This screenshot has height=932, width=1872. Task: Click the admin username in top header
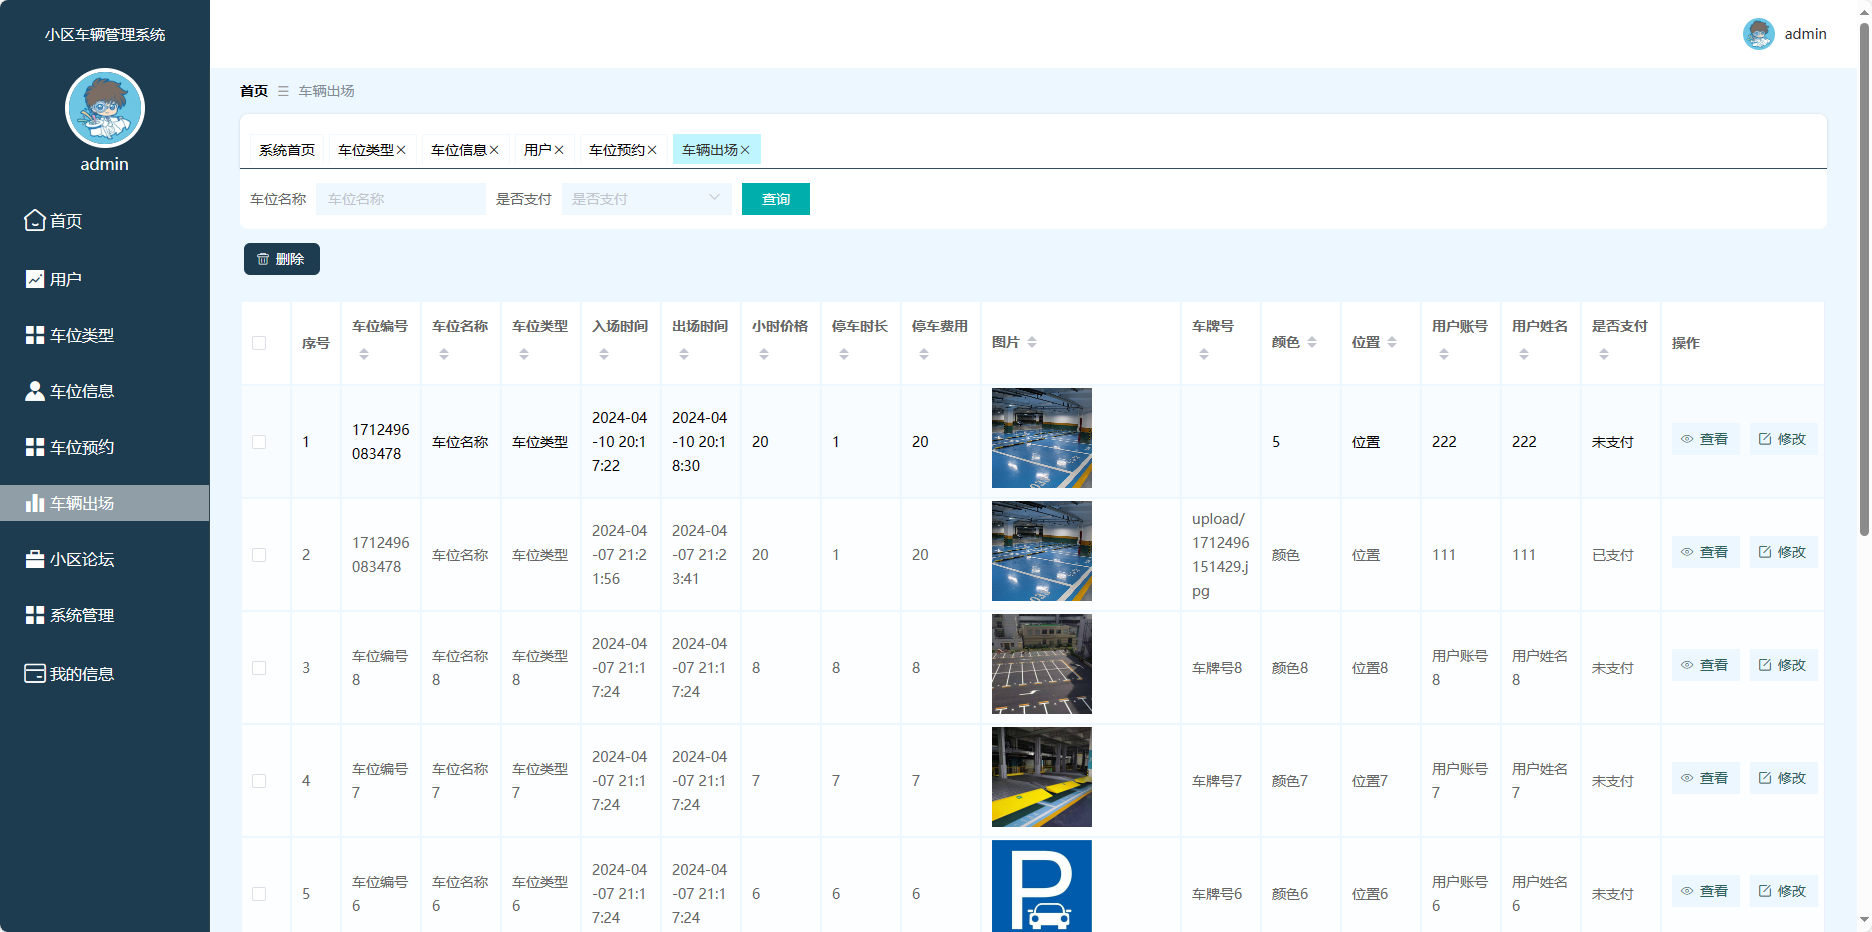1806,34
